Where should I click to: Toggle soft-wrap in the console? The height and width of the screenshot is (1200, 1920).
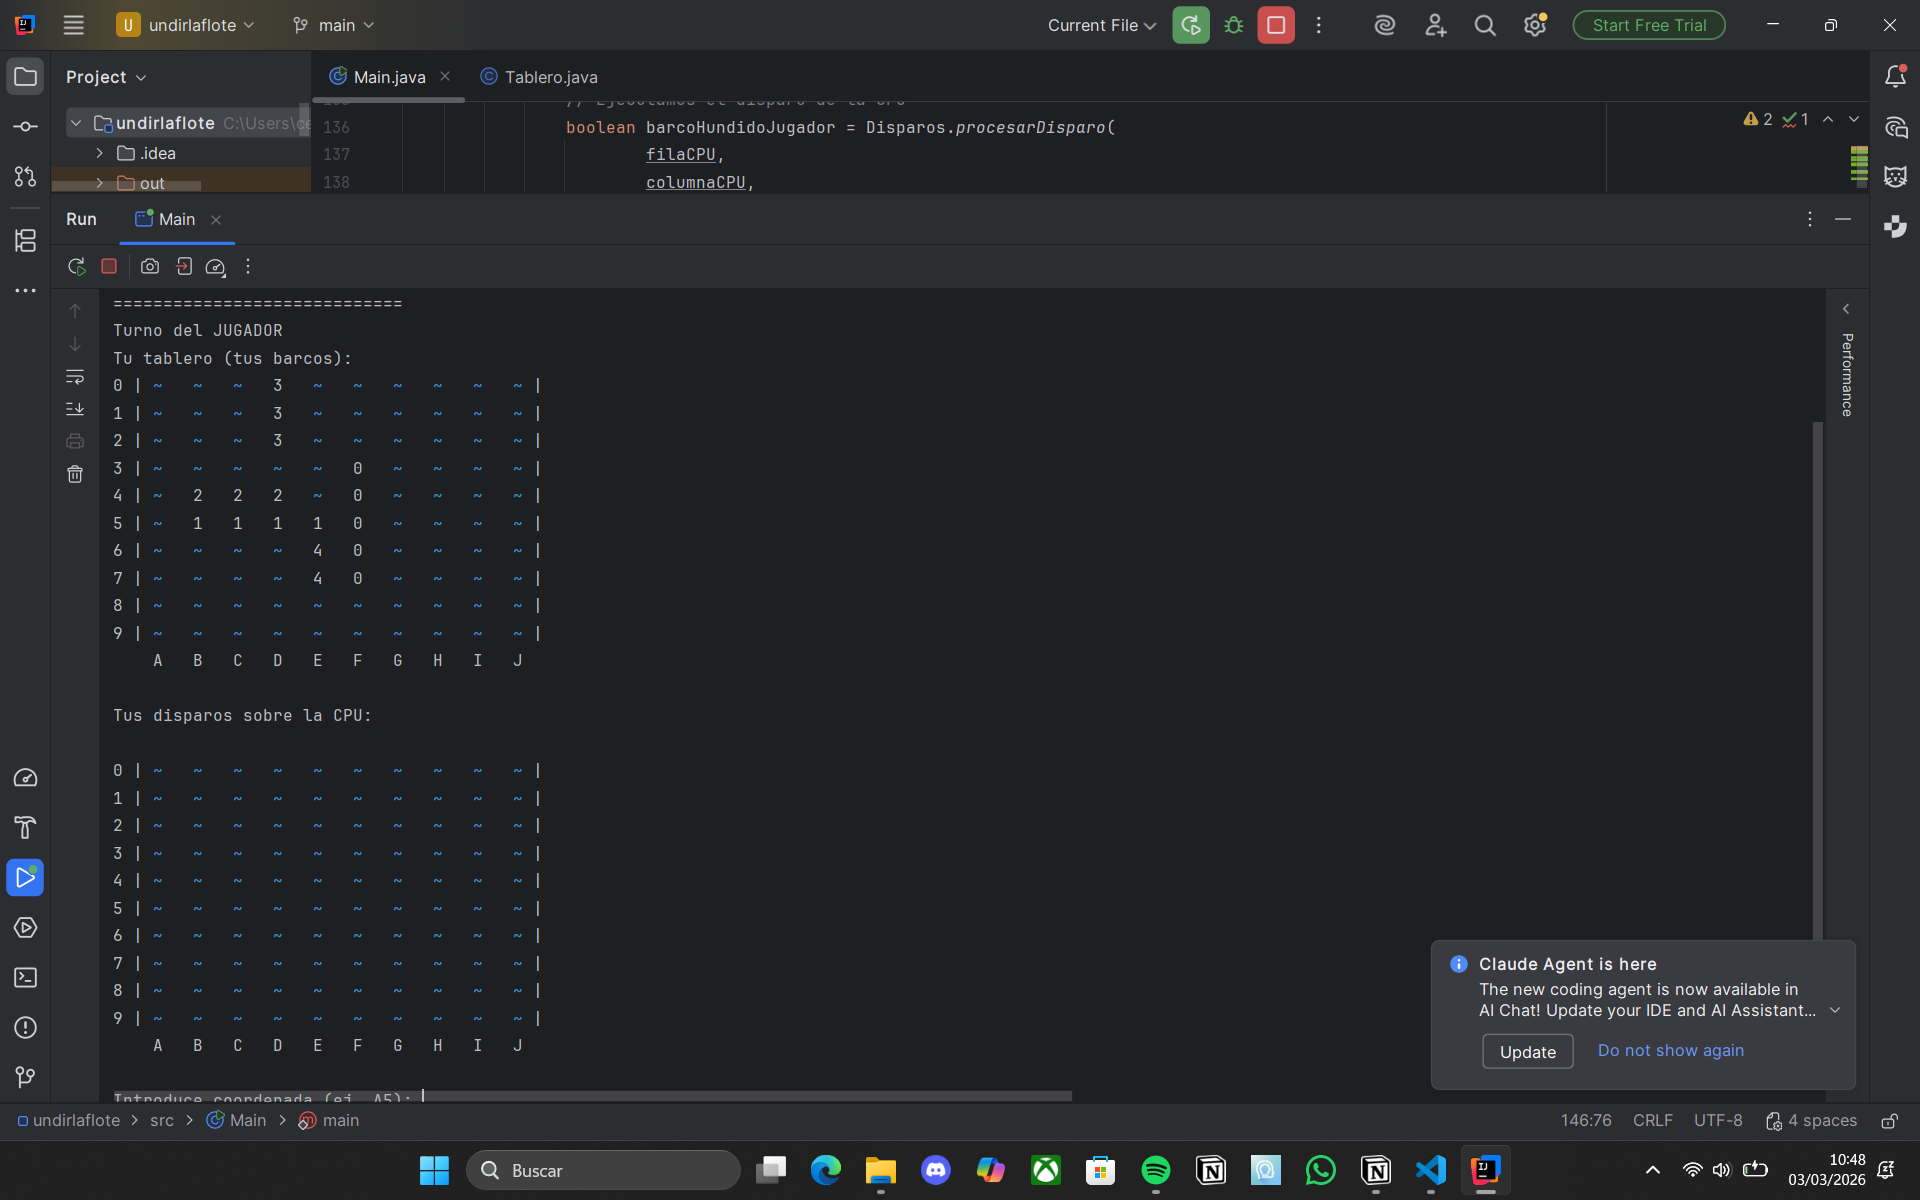click(x=75, y=377)
